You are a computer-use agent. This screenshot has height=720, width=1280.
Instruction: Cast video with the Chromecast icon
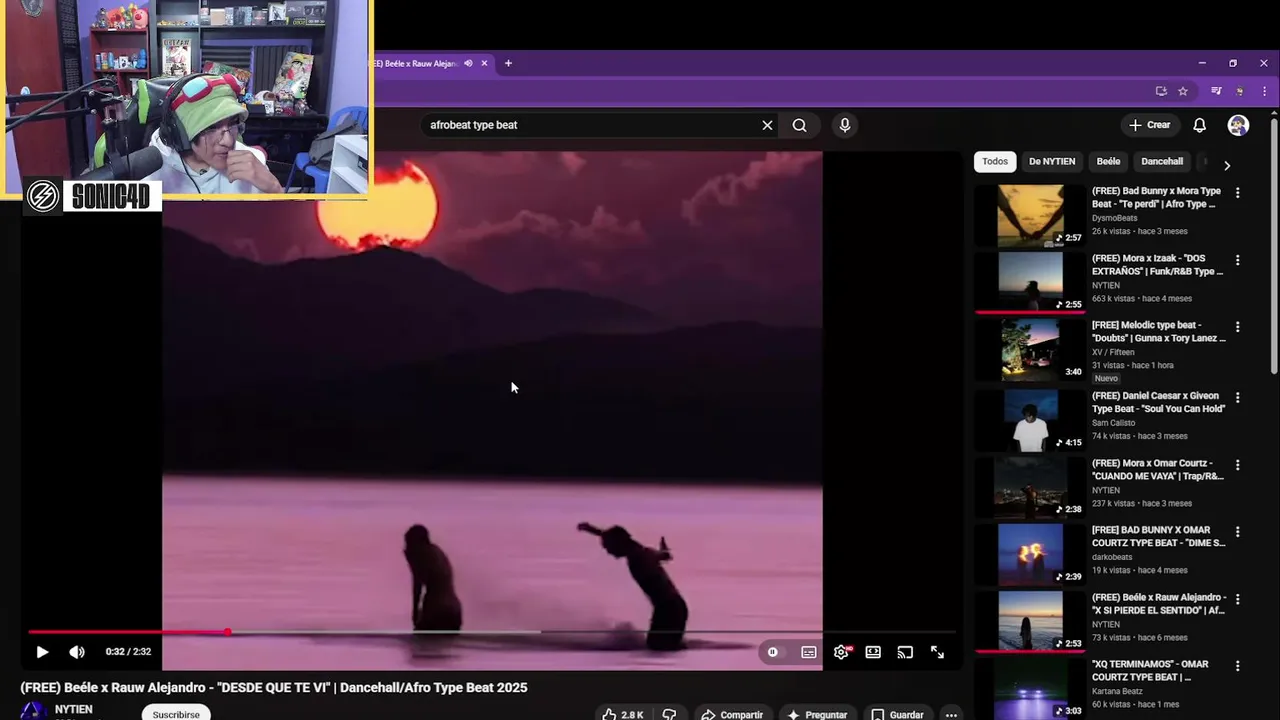click(x=905, y=652)
